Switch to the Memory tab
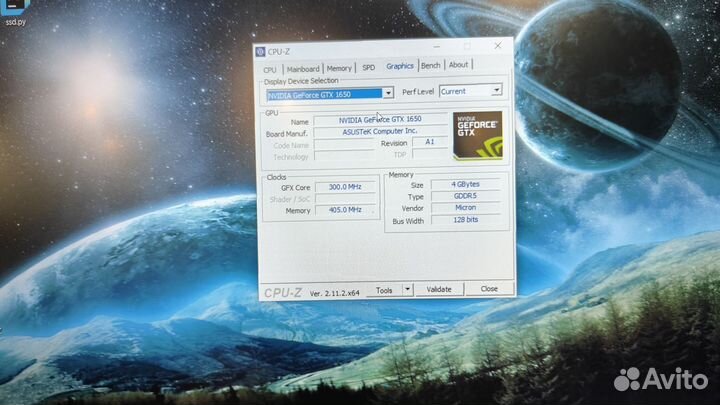Viewport: 720px width, 405px height. click(339, 68)
